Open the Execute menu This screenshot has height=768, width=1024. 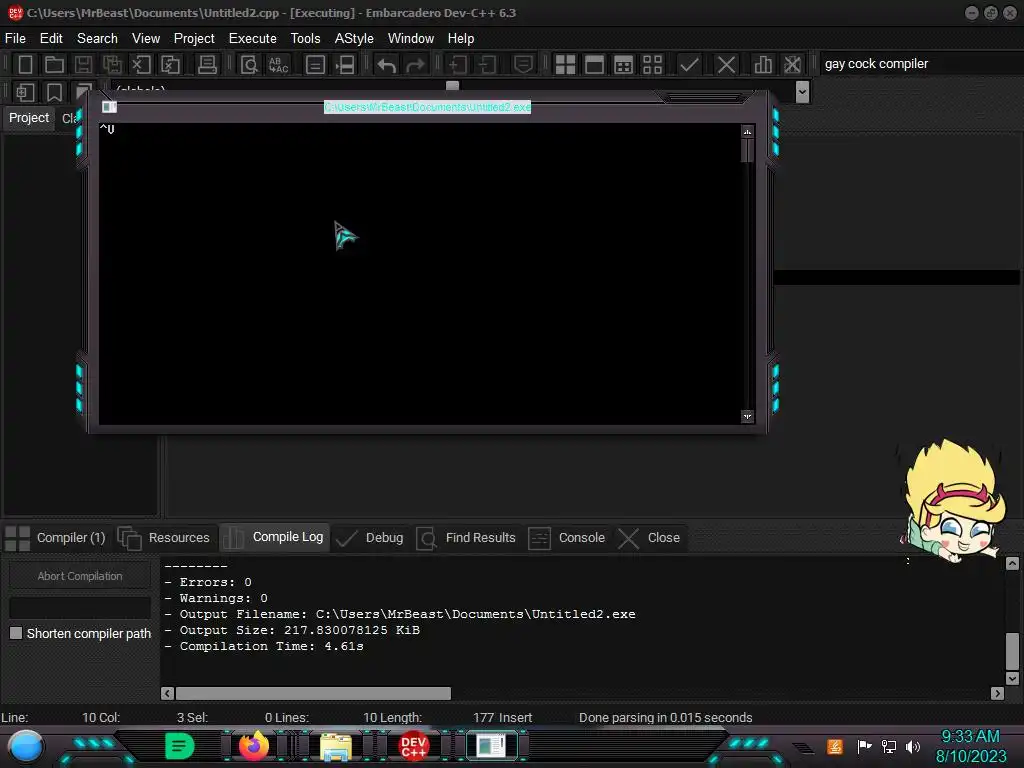[253, 39]
